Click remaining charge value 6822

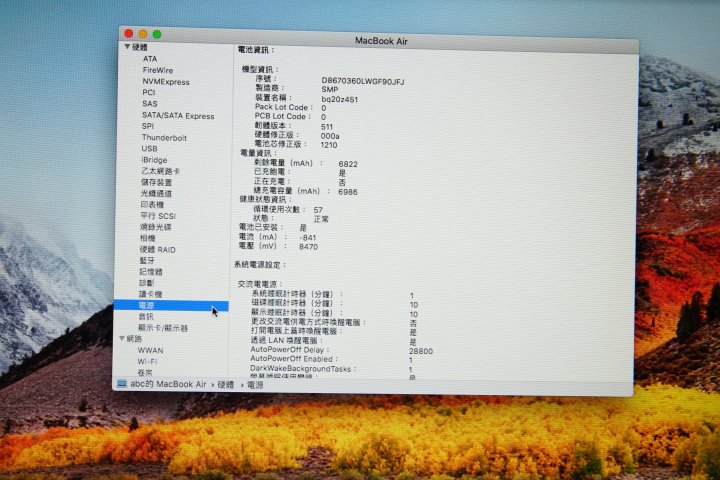(348, 164)
